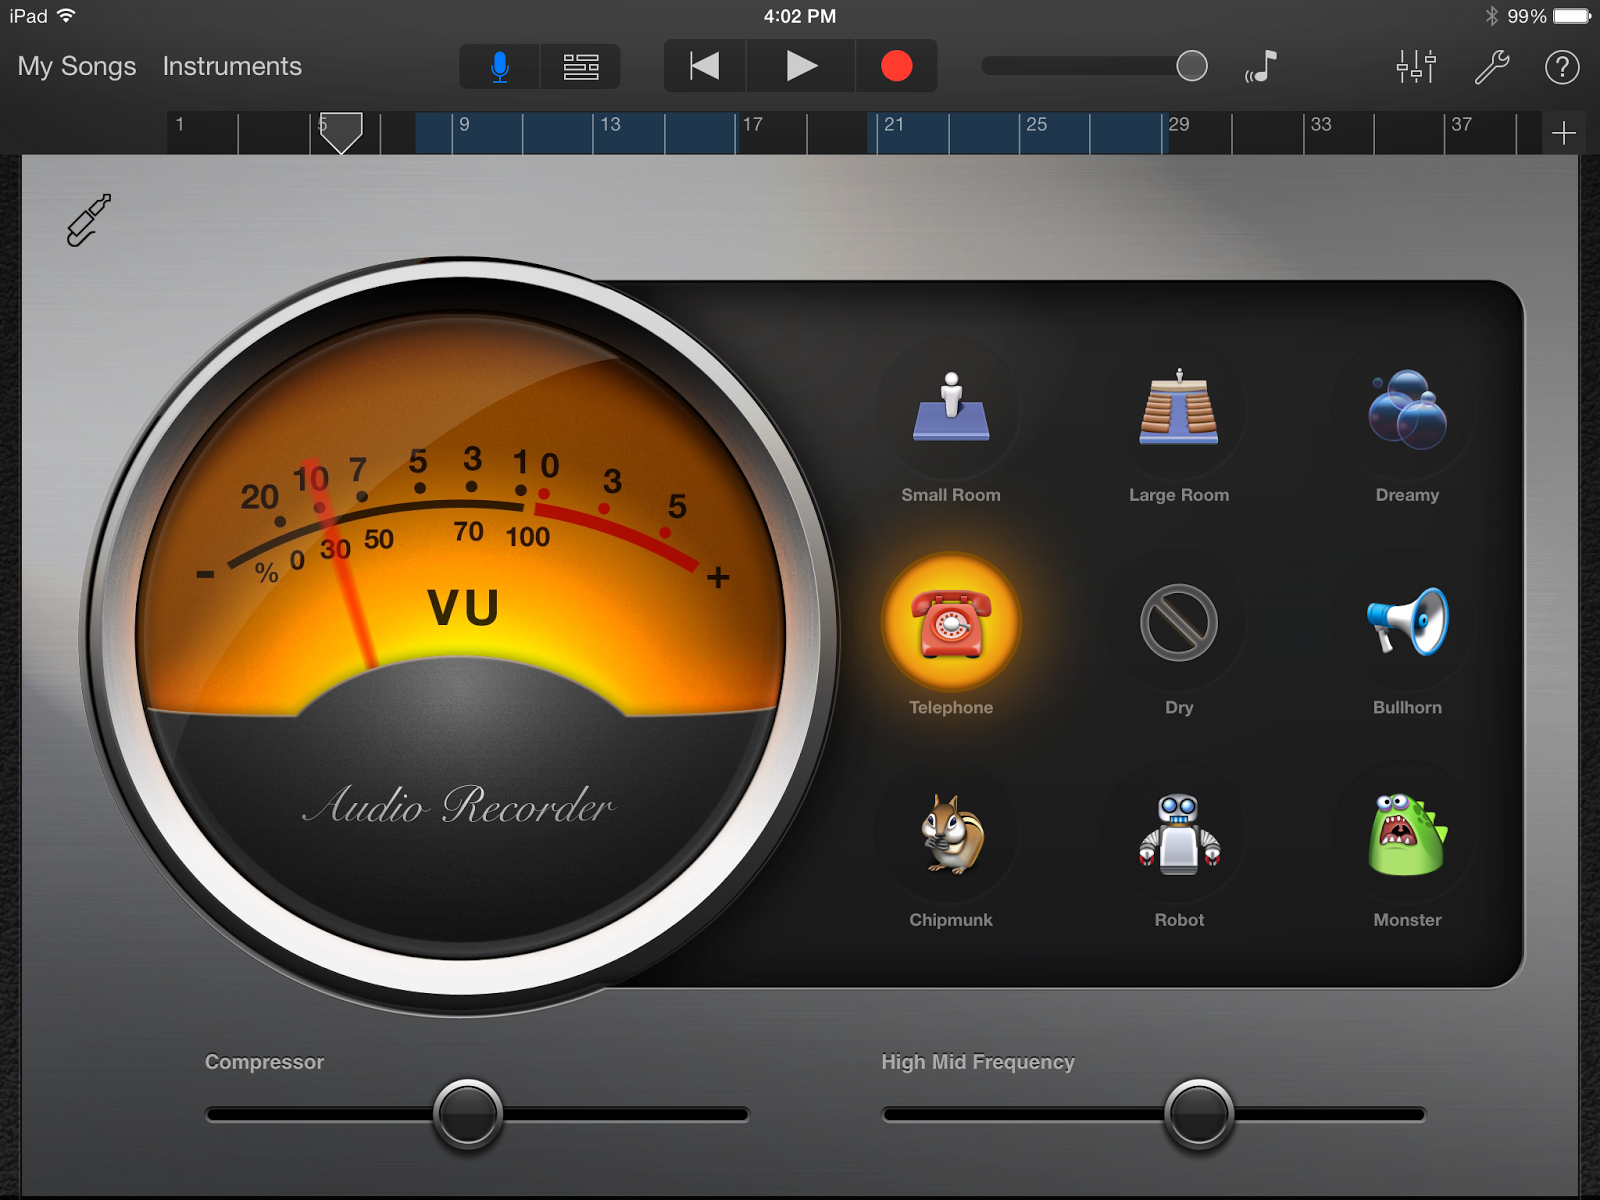Adjust the High Mid Frequency knob

(x=1199, y=1114)
